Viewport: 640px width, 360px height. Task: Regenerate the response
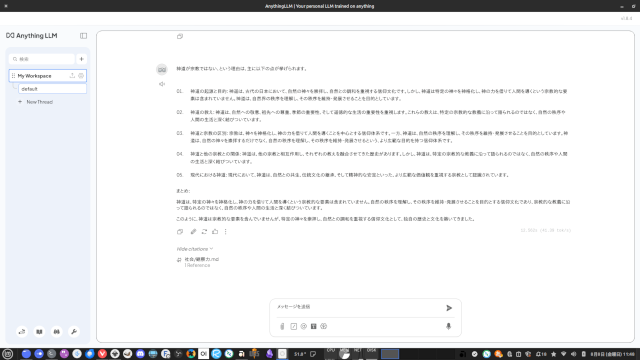(204, 232)
